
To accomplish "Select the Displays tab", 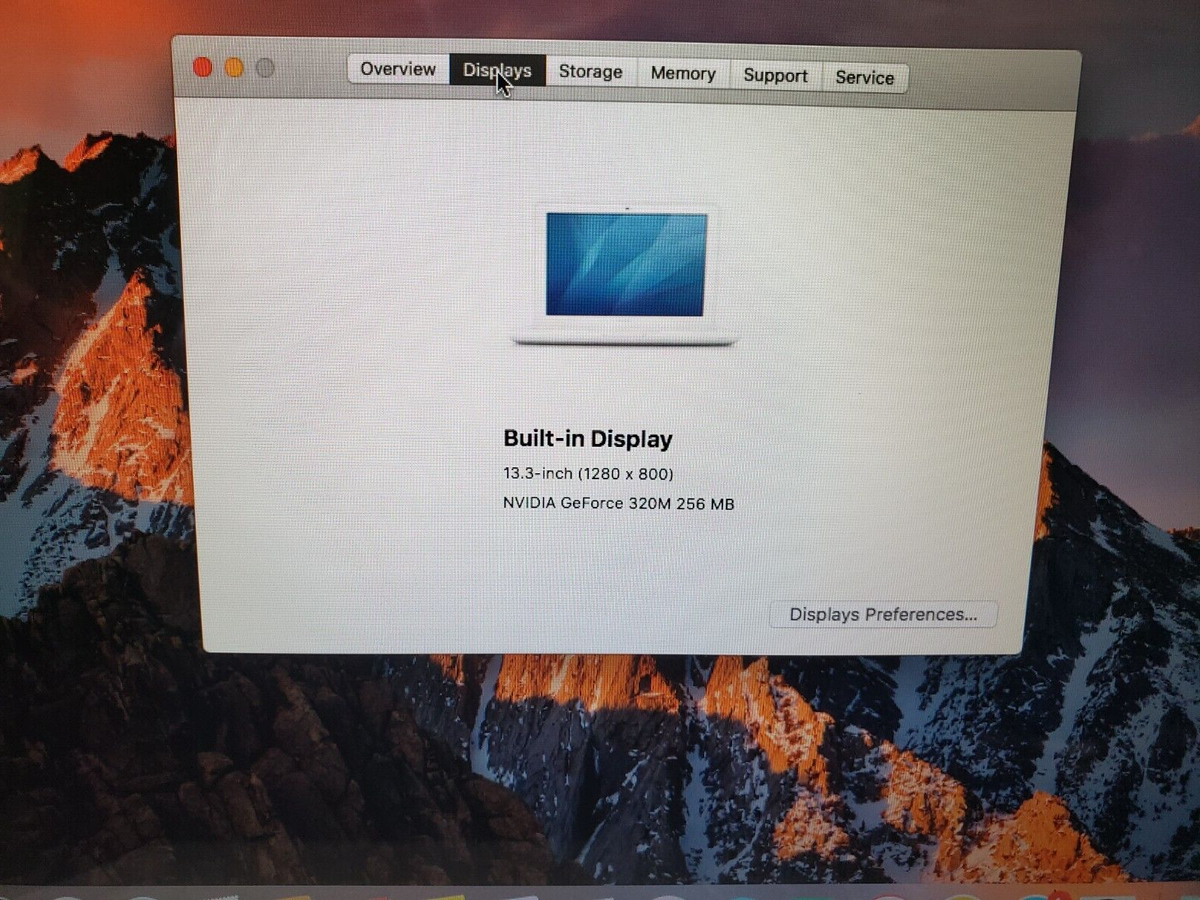I will [497, 71].
